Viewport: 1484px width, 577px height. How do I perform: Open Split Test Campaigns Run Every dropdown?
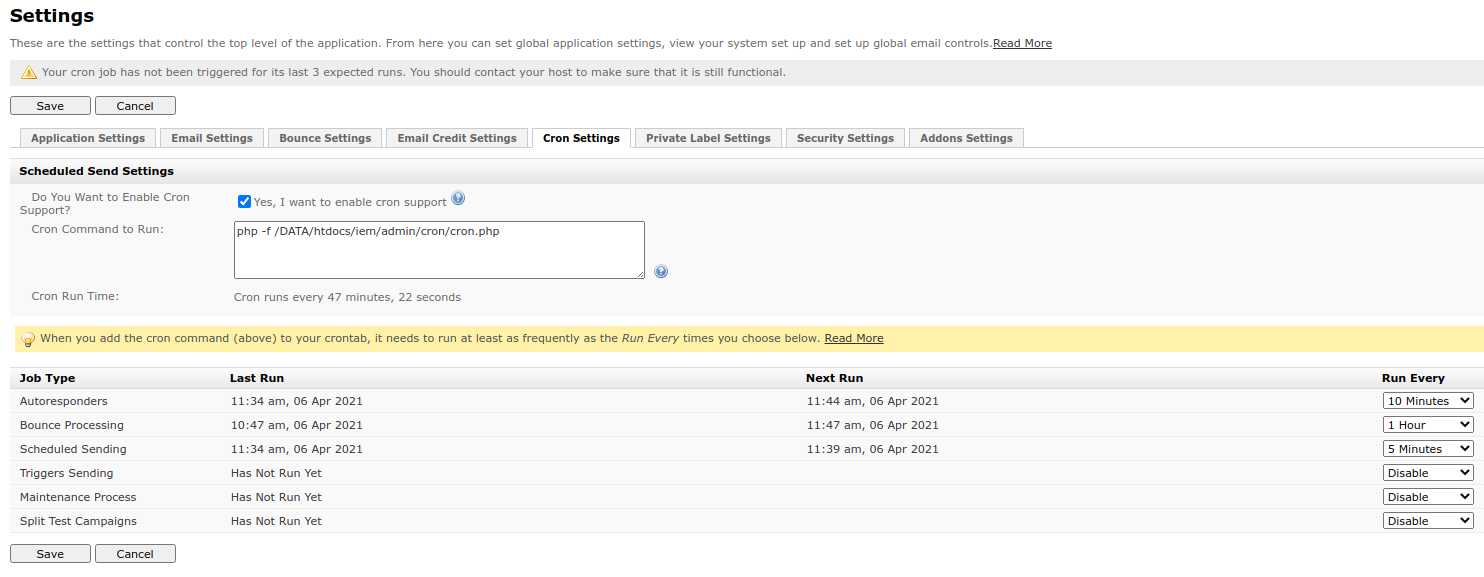coord(1428,521)
